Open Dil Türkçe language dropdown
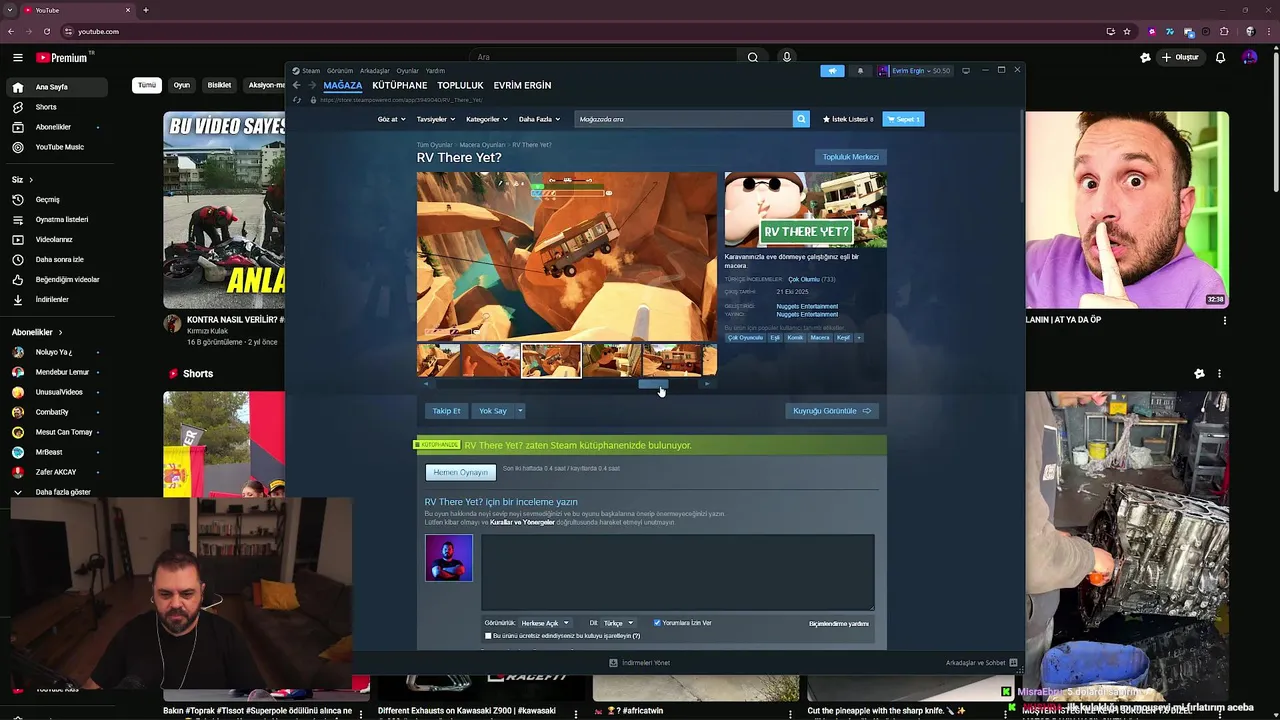This screenshot has width=1280, height=720. (x=618, y=623)
